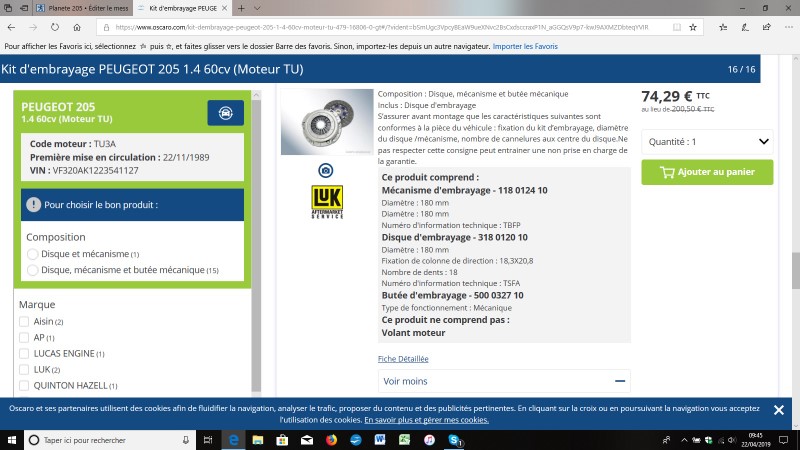Open the favorites hub icon
Screen dimensions: 800x450
coord(723,27)
